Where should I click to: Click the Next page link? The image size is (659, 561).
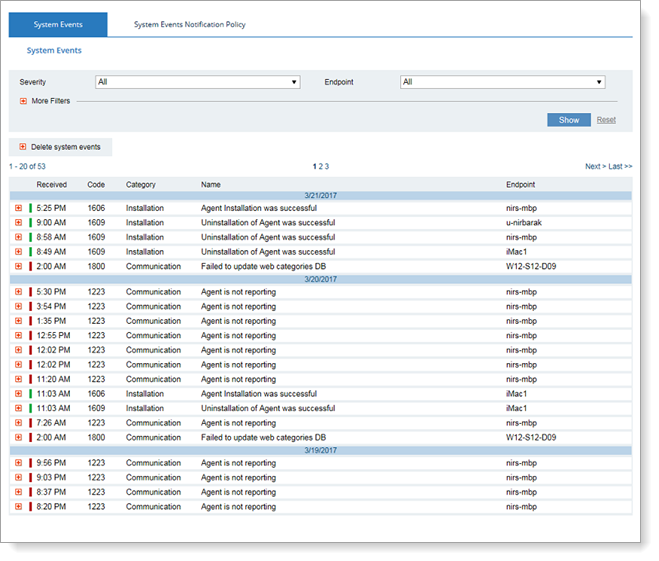coord(594,166)
